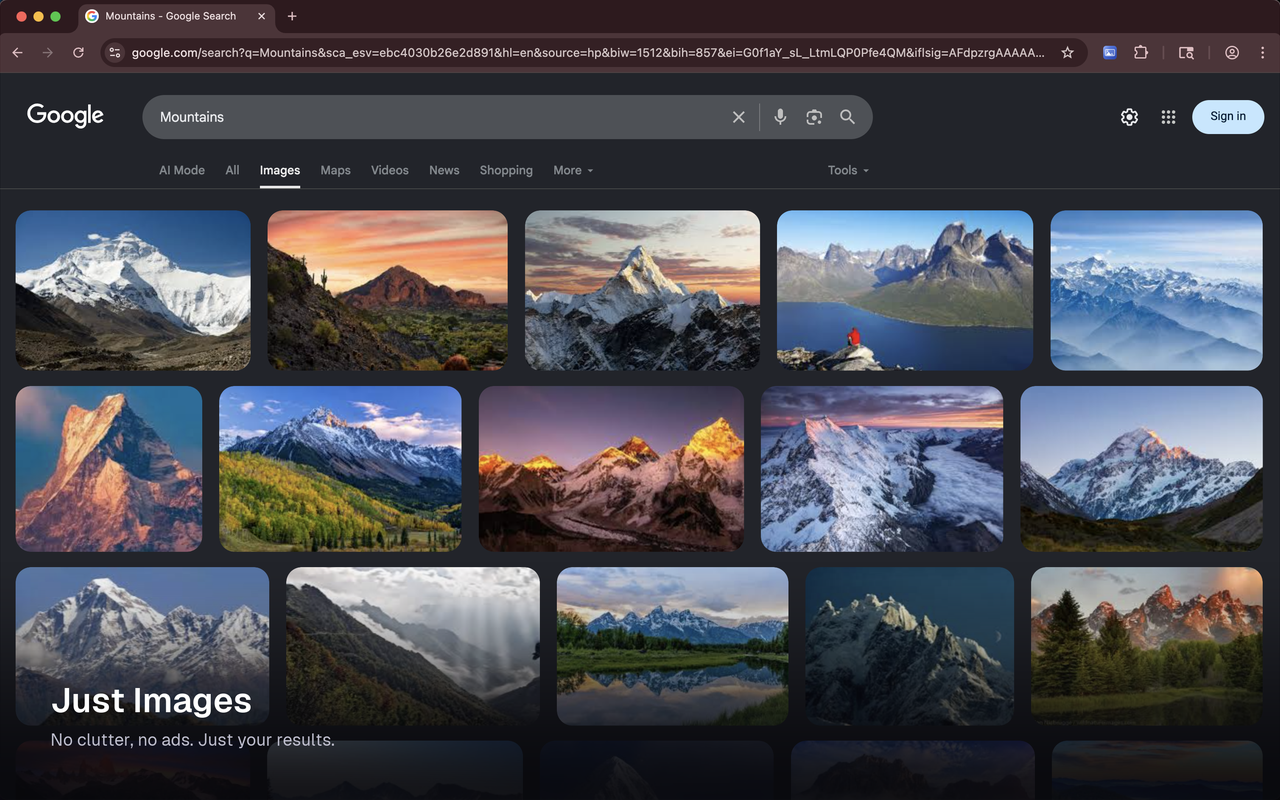Click the browser forward arrow

[48, 52]
